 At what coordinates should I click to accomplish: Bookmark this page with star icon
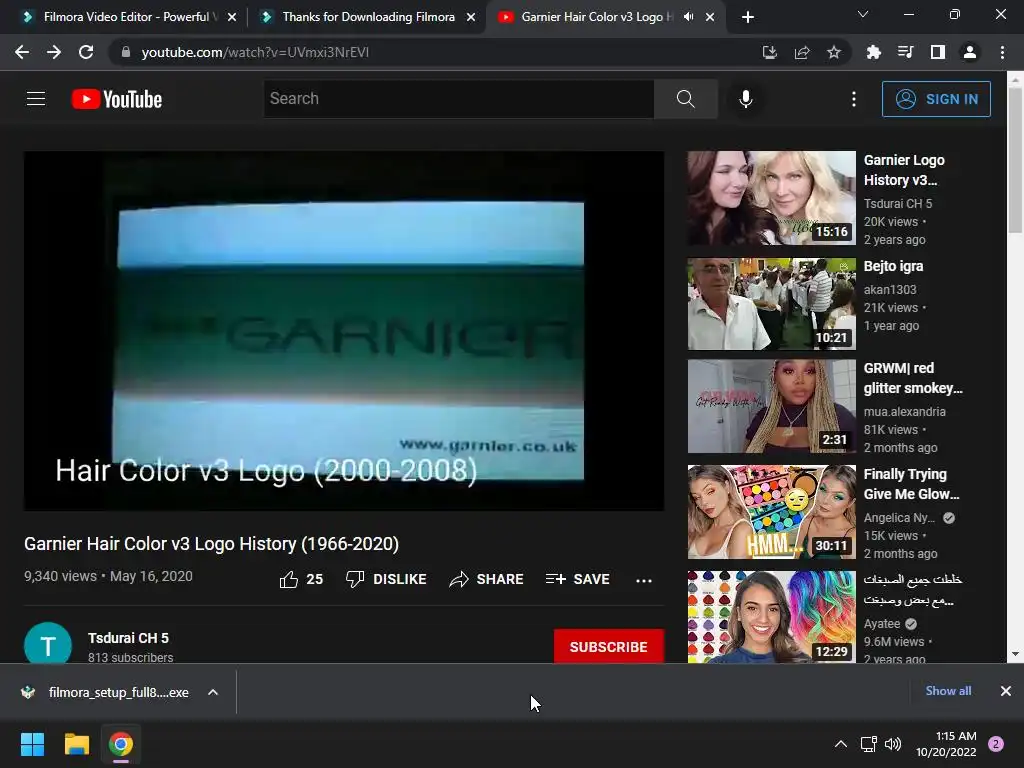point(834,52)
